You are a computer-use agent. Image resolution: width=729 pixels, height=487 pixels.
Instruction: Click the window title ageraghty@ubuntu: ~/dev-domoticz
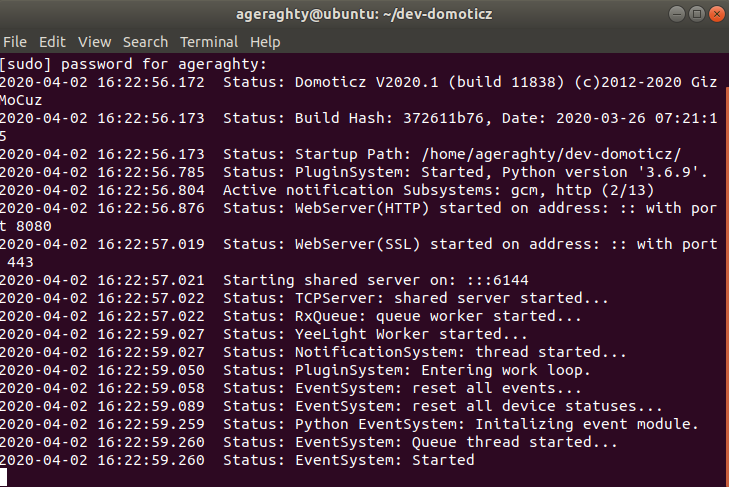pyautogui.click(x=364, y=14)
